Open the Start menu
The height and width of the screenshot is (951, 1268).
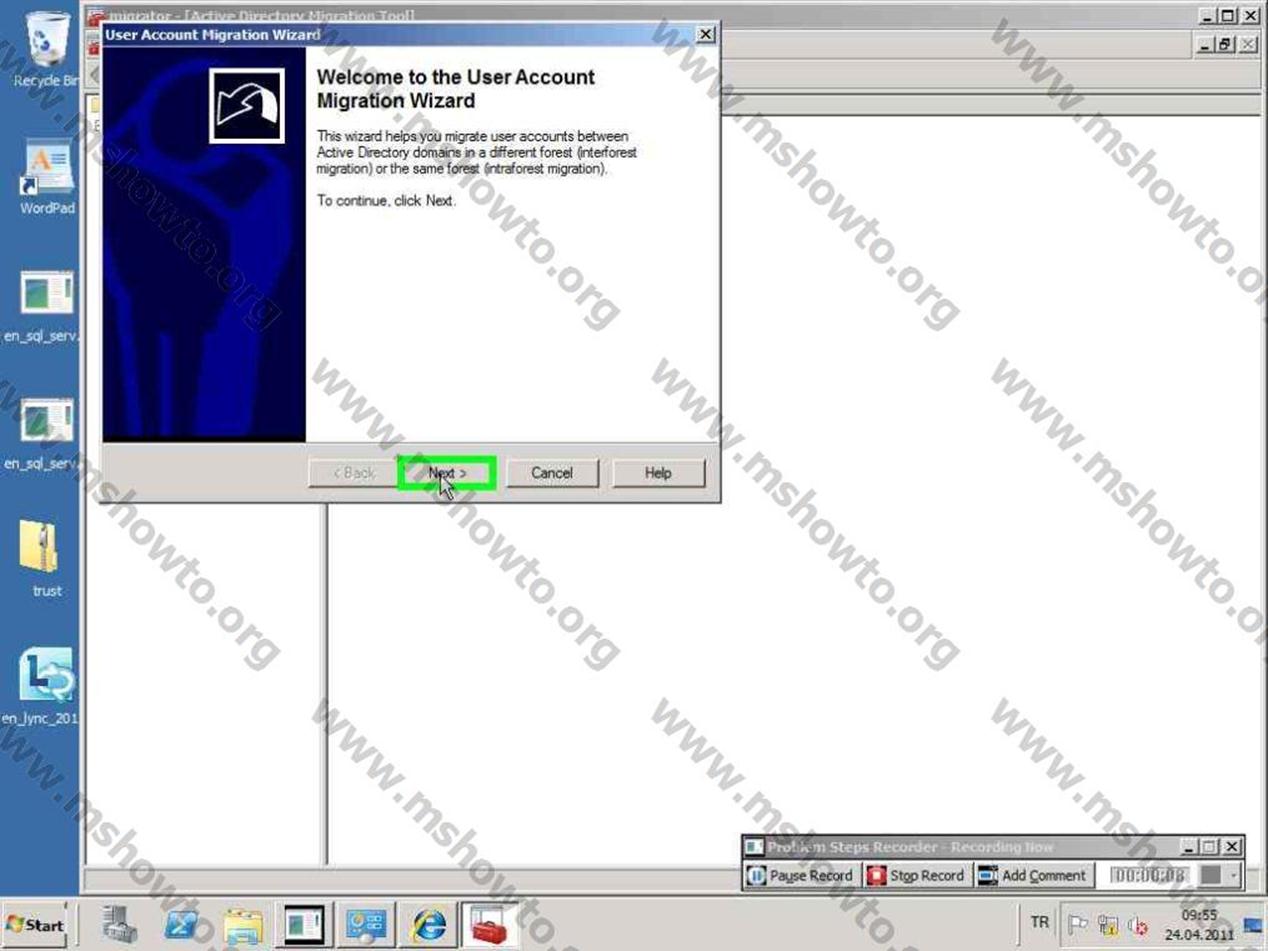pyautogui.click(x=37, y=925)
